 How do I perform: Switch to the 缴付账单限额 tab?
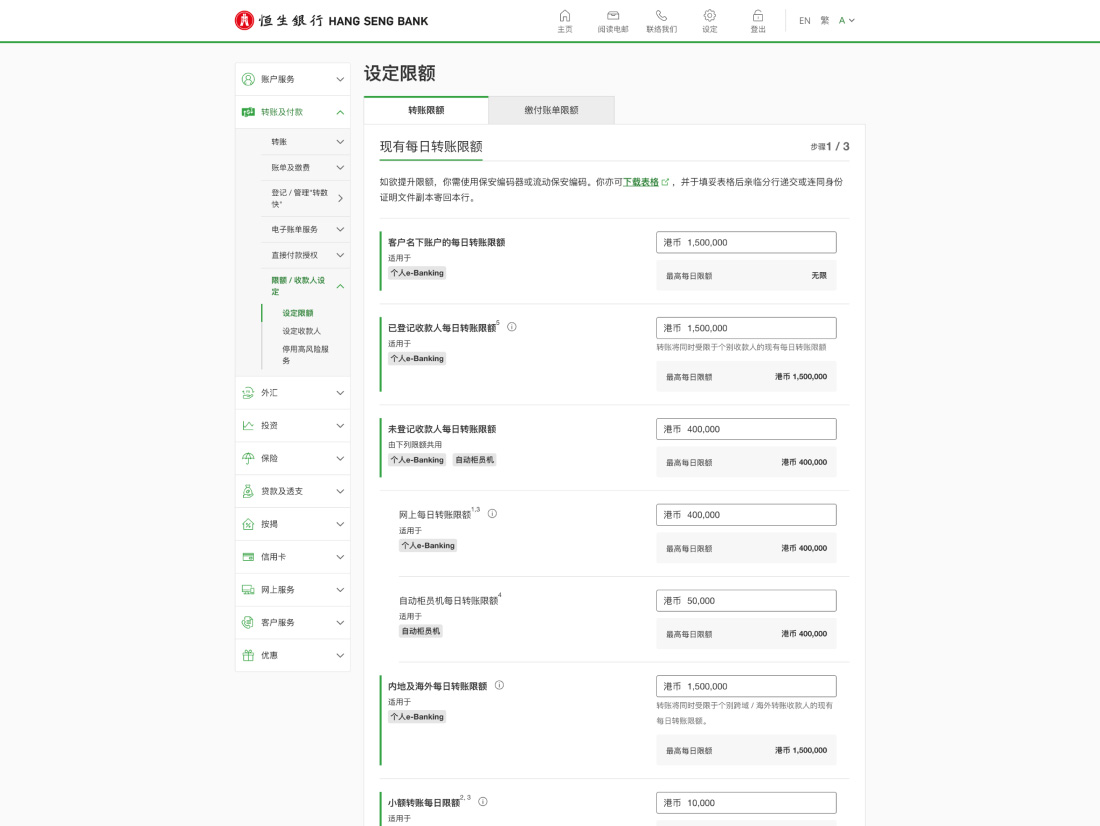point(551,110)
